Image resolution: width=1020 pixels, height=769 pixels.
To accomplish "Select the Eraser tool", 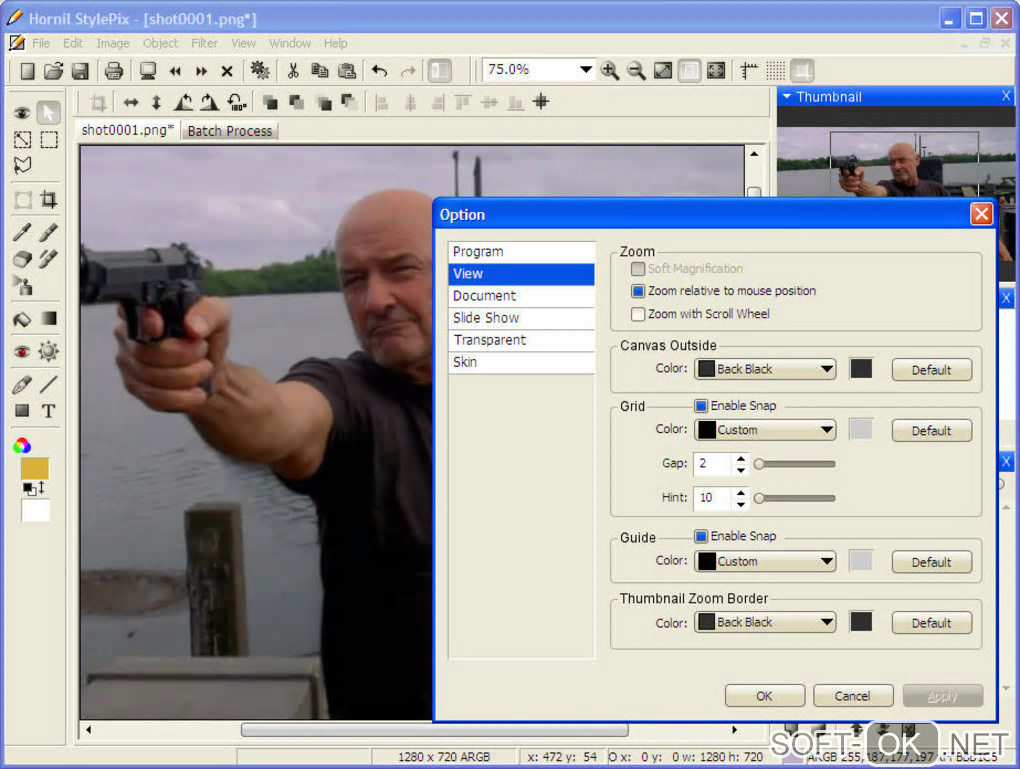I will pos(22,259).
